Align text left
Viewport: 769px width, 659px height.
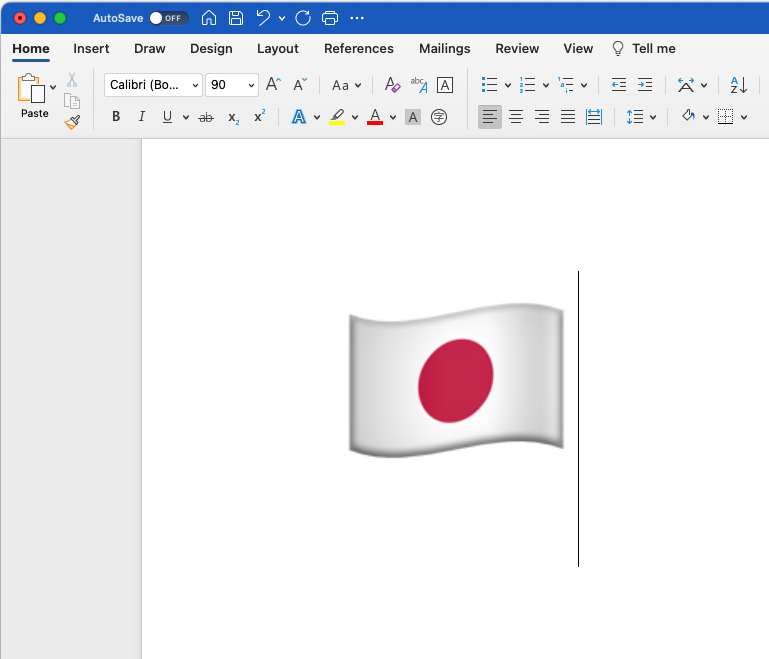[490, 117]
